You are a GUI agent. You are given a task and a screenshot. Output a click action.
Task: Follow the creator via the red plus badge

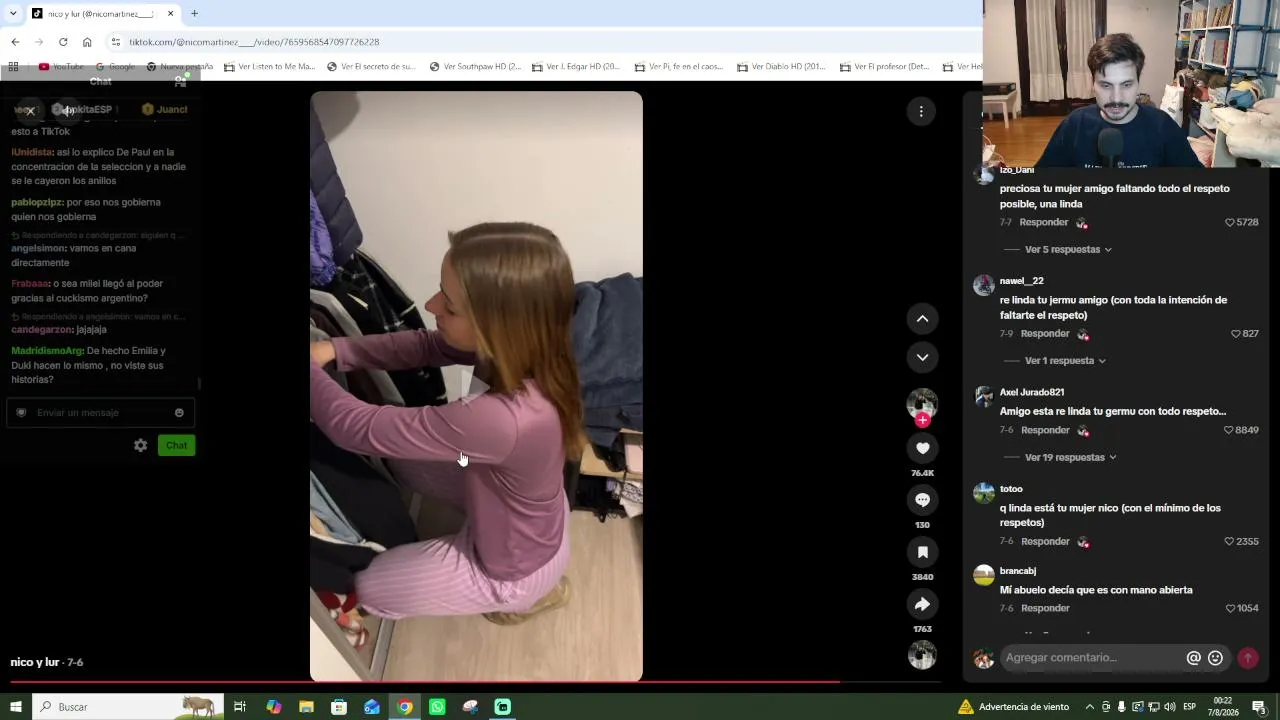pos(922,420)
